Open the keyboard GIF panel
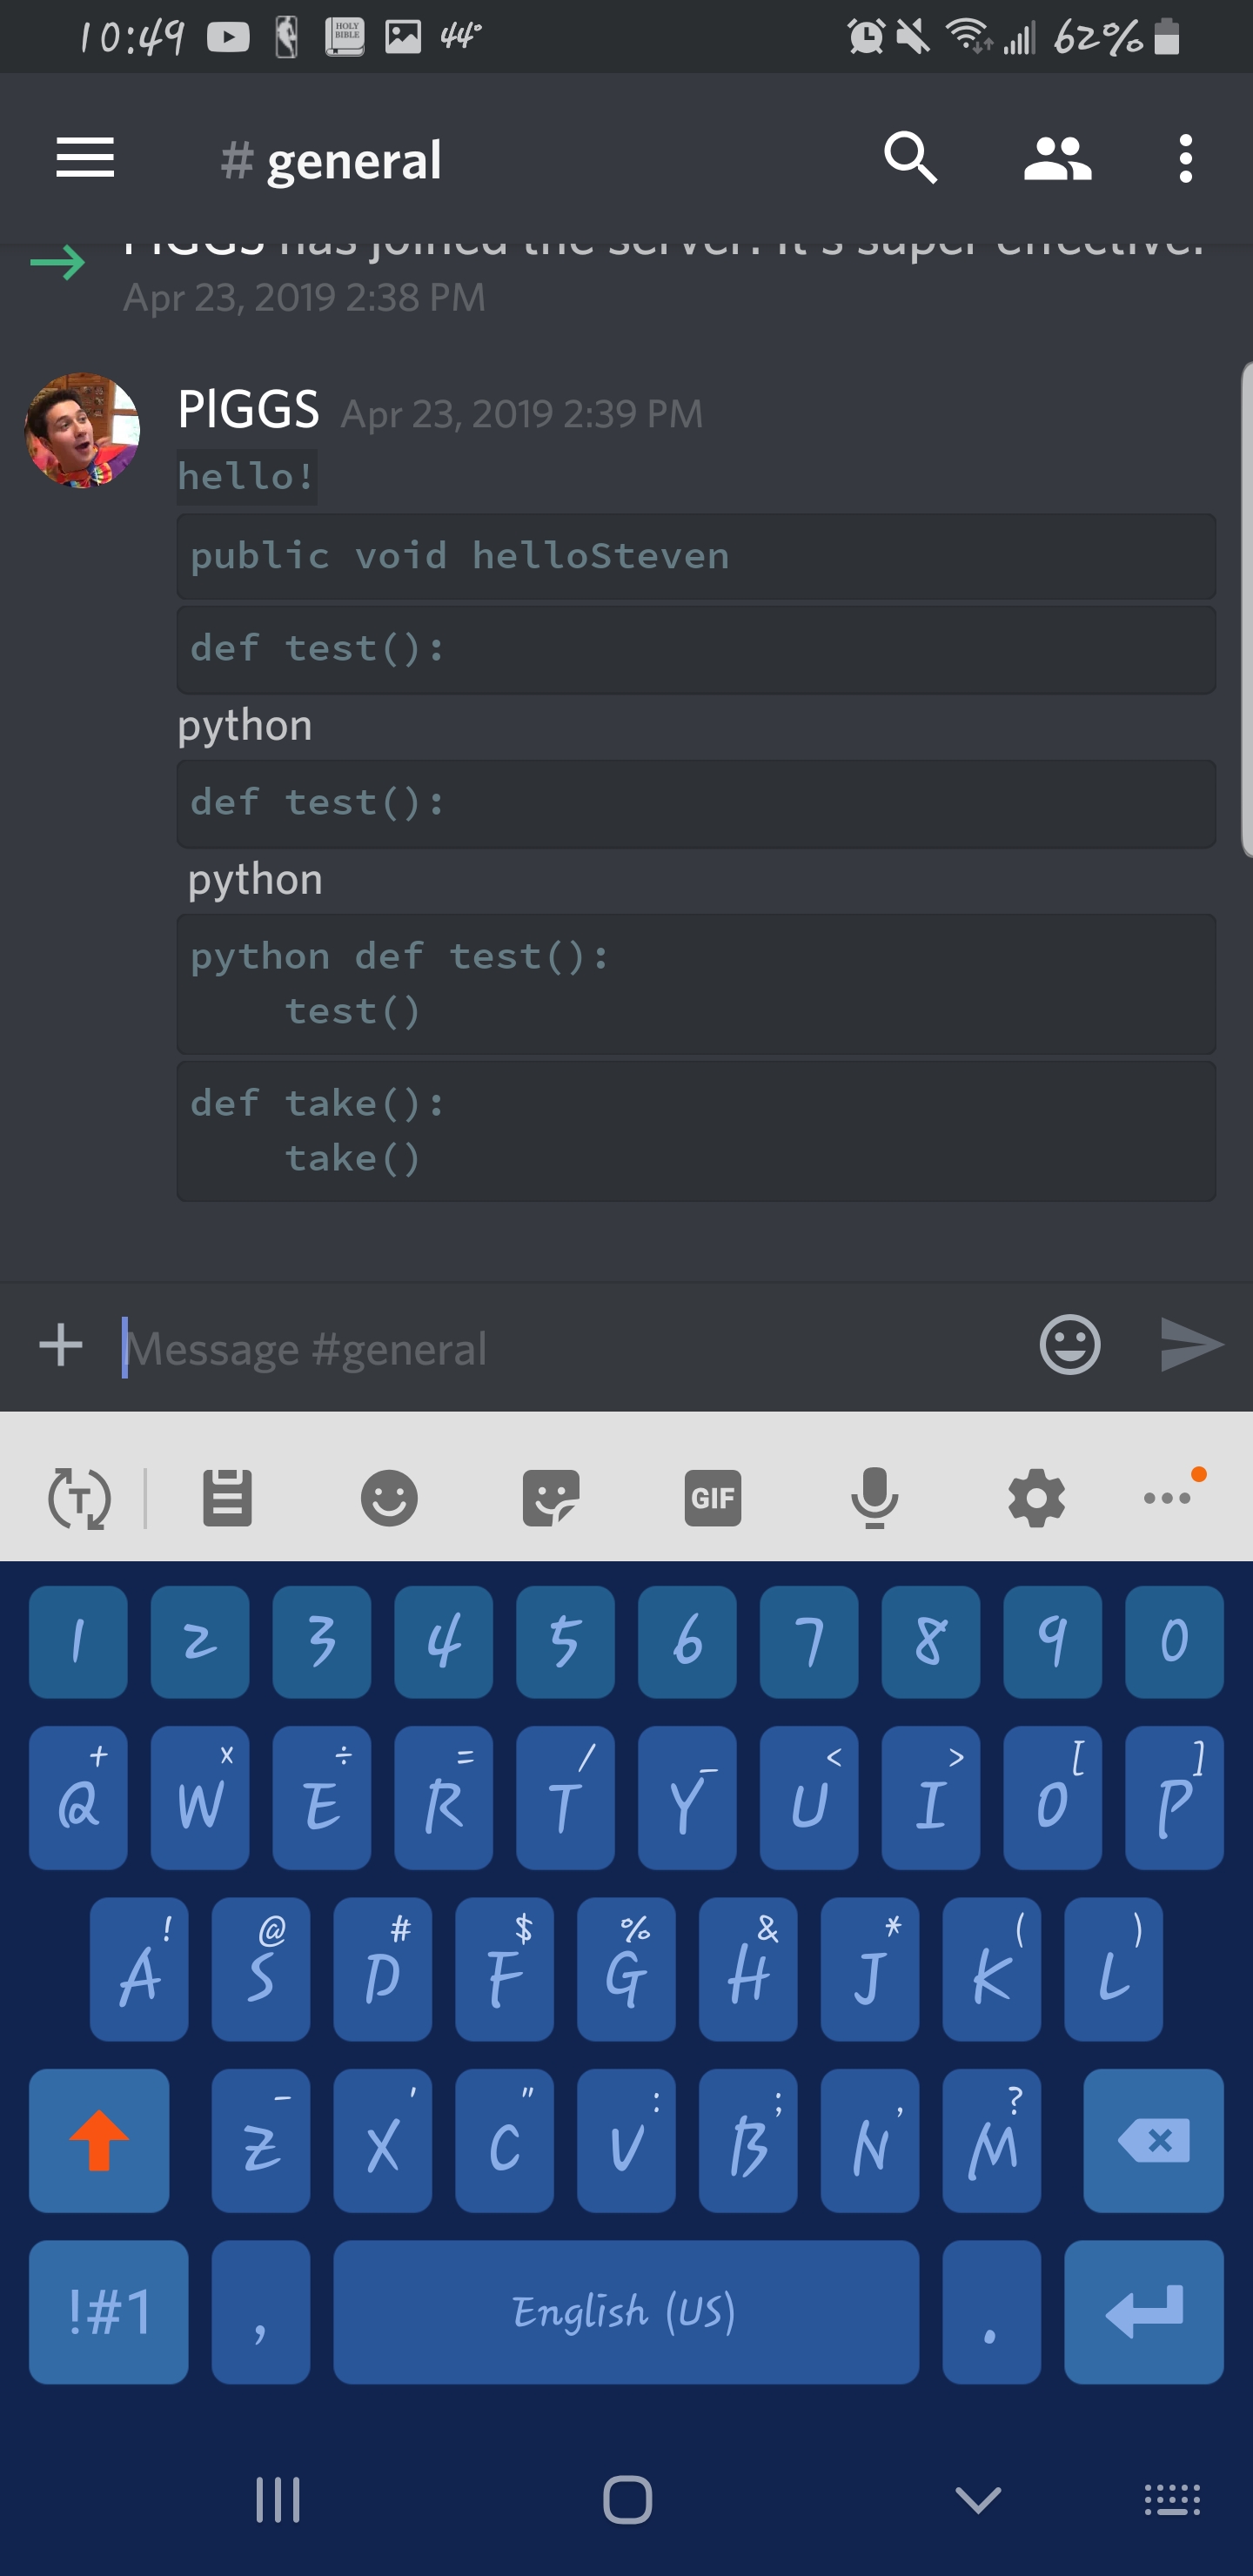1253x2576 pixels. 713,1497
